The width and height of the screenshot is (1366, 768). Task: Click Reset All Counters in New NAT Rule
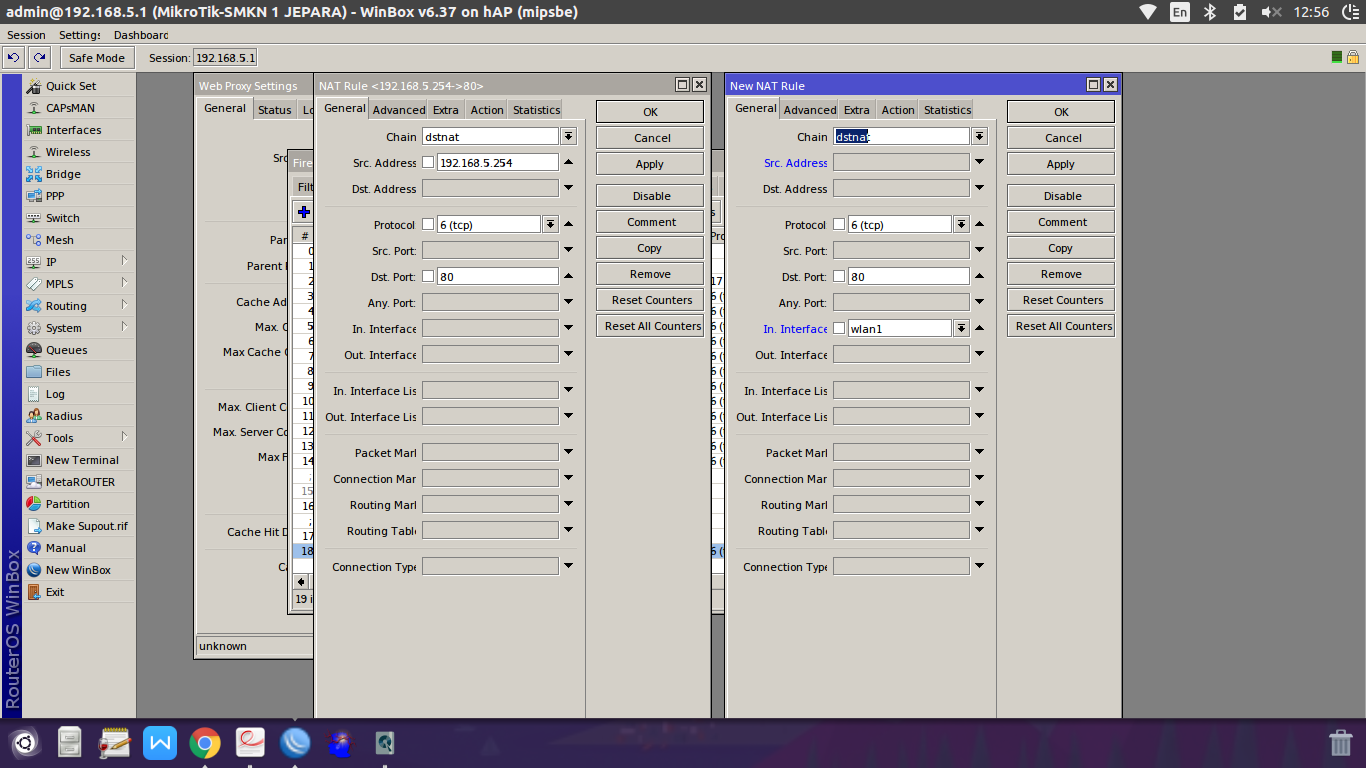pyautogui.click(x=1061, y=326)
